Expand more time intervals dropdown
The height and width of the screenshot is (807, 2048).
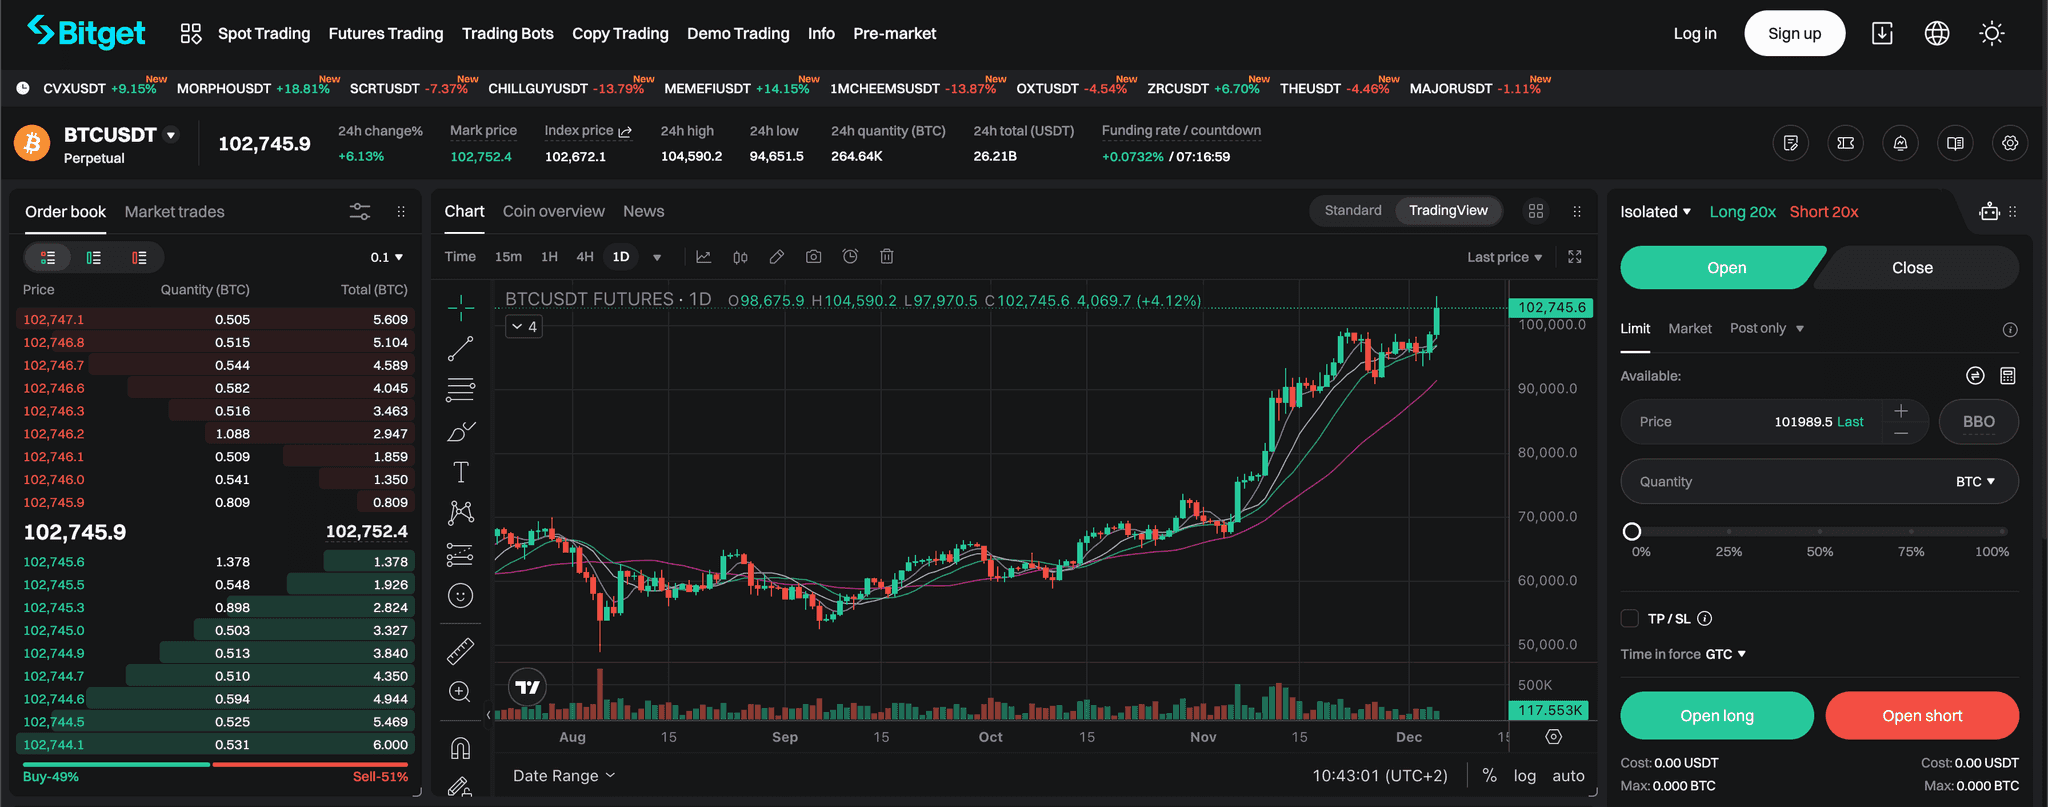point(657,258)
